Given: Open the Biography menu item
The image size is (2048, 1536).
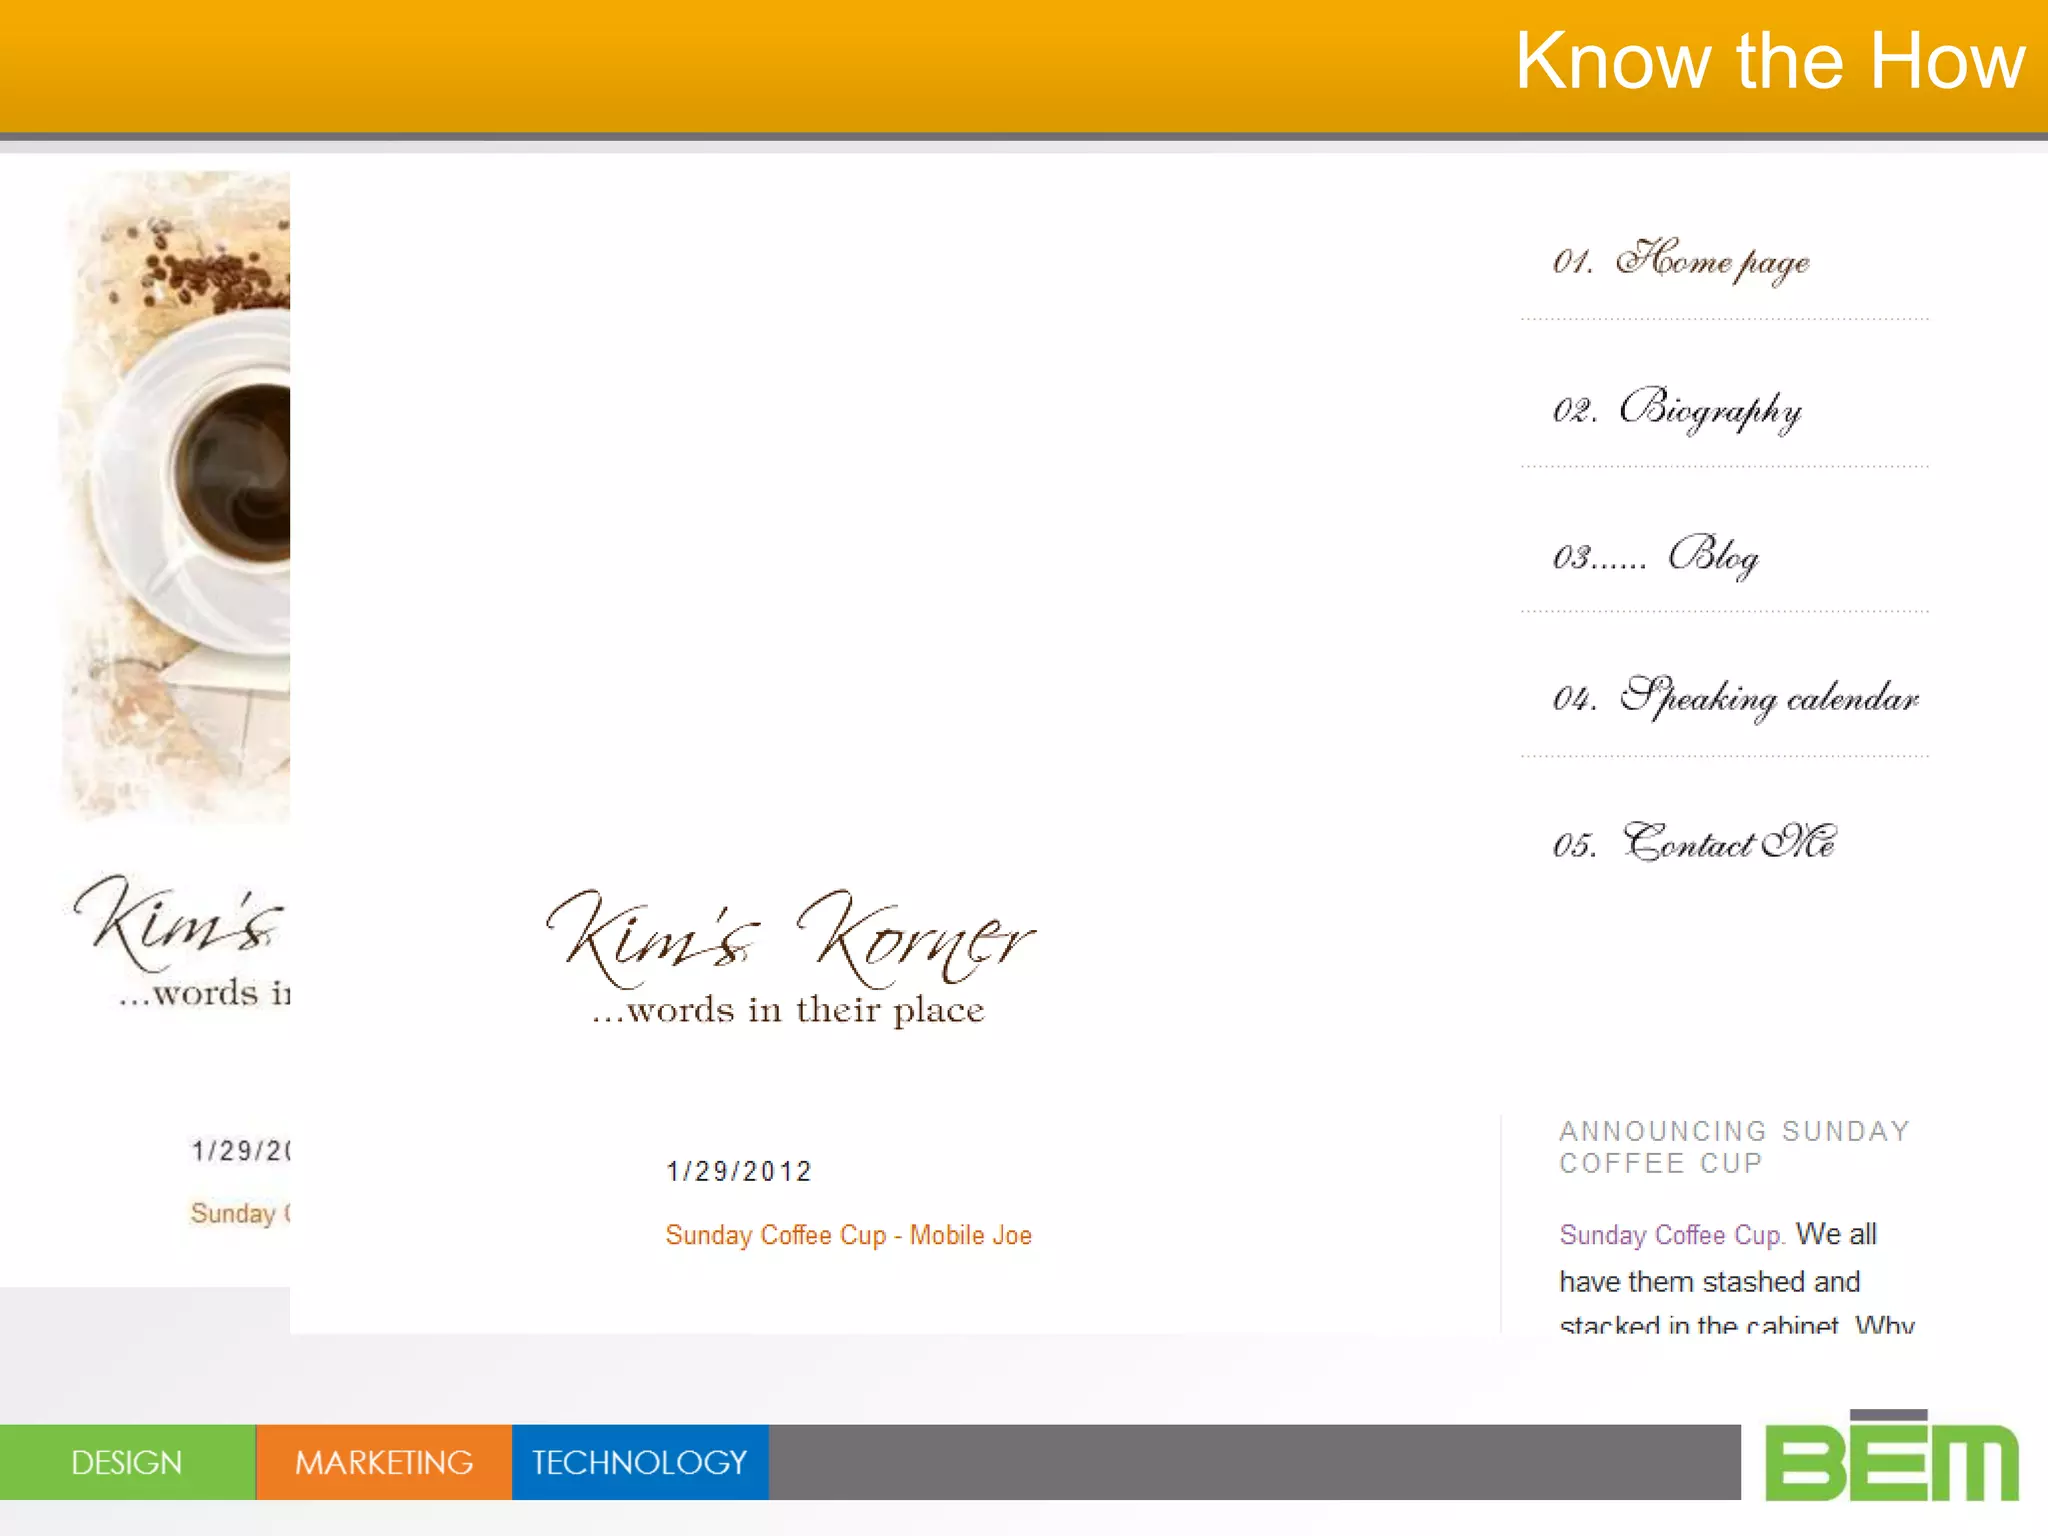Looking at the screenshot, I should (x=1677, y=409).
